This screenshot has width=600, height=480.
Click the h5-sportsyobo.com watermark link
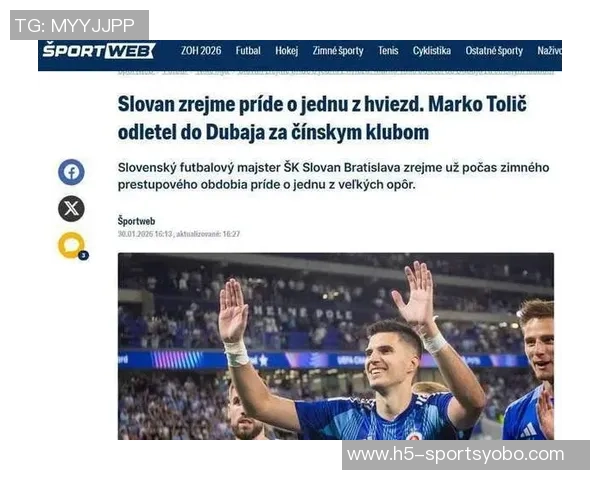(455, 455)
